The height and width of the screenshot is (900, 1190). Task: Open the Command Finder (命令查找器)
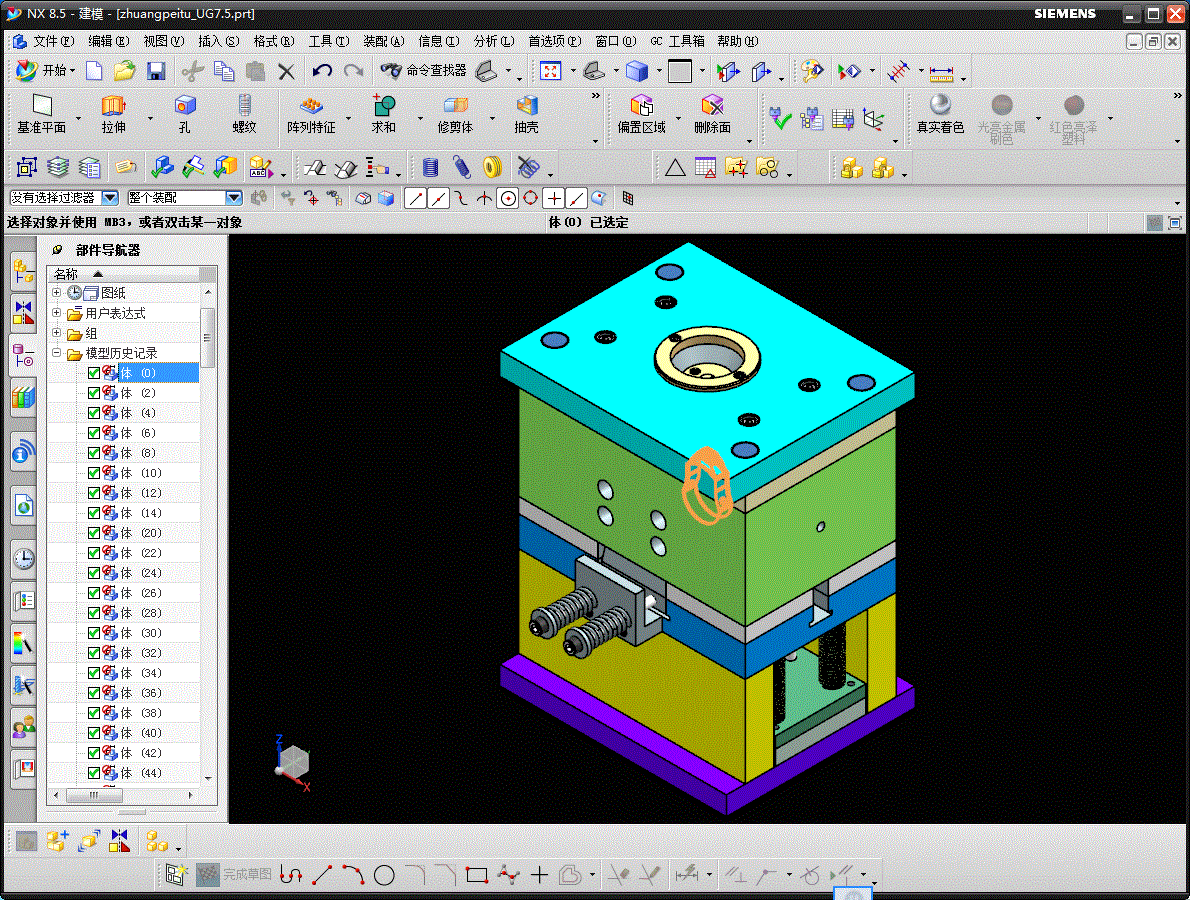click(x=424, y=71)
